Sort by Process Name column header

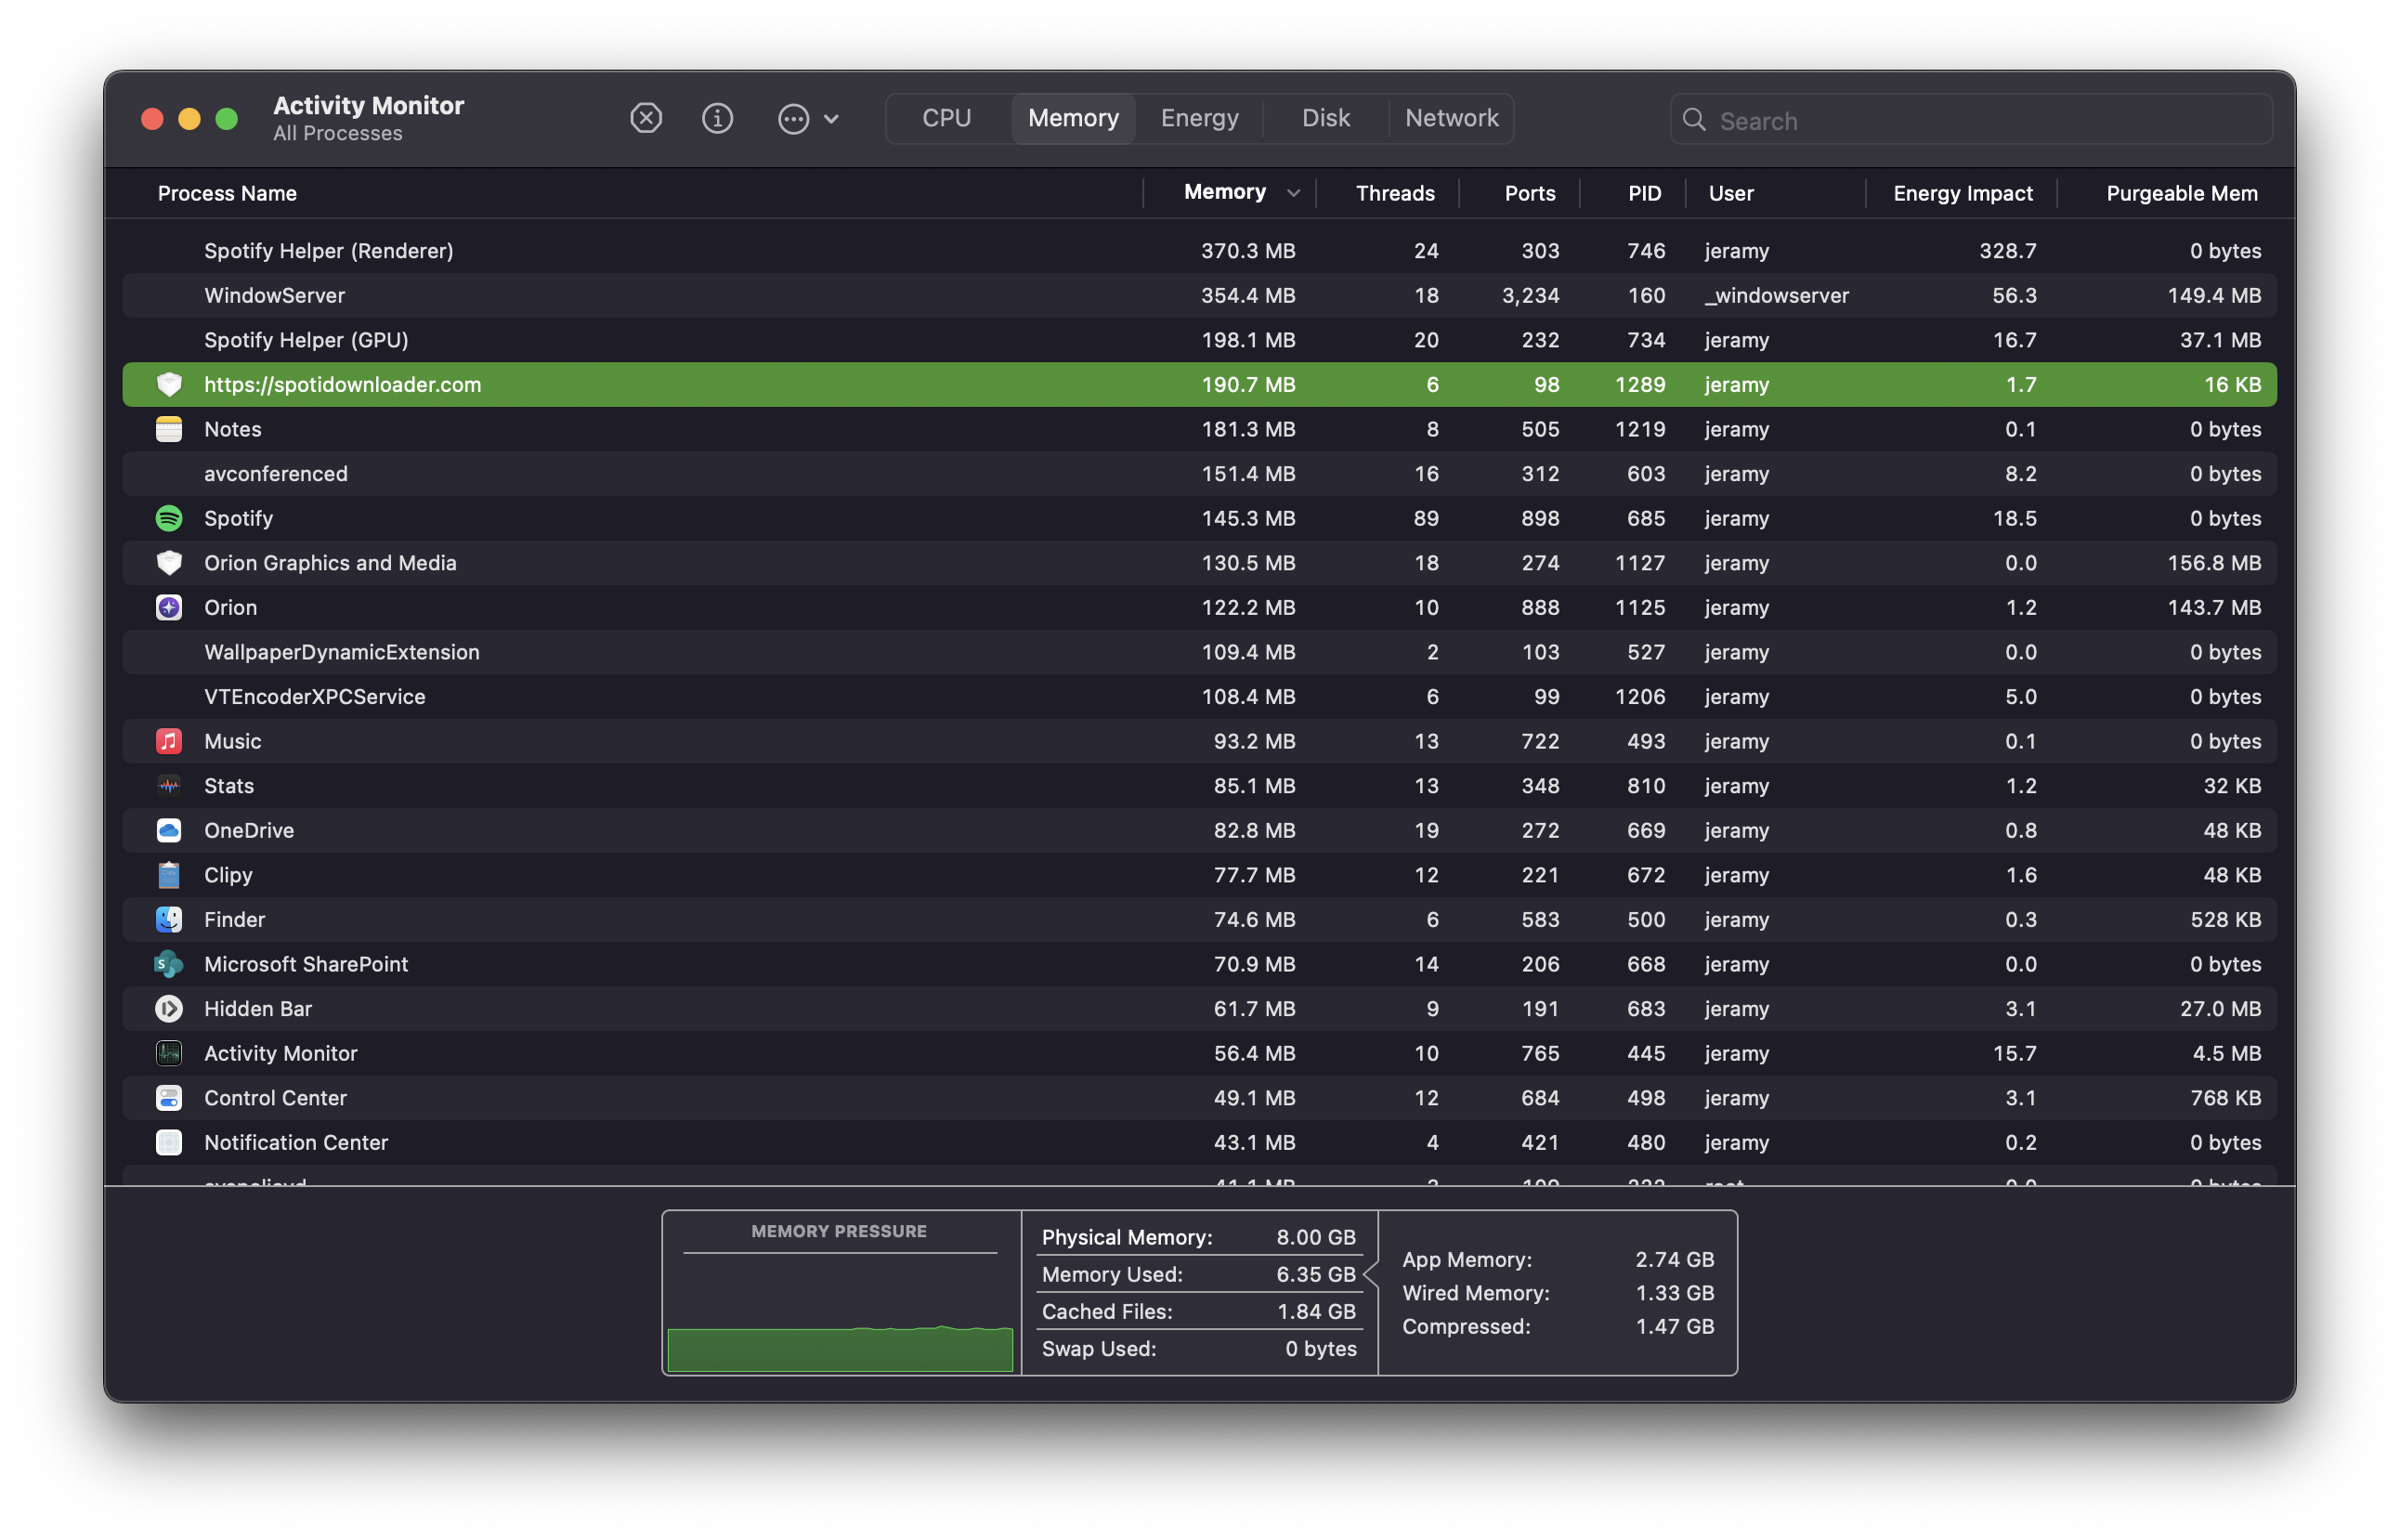227,193
